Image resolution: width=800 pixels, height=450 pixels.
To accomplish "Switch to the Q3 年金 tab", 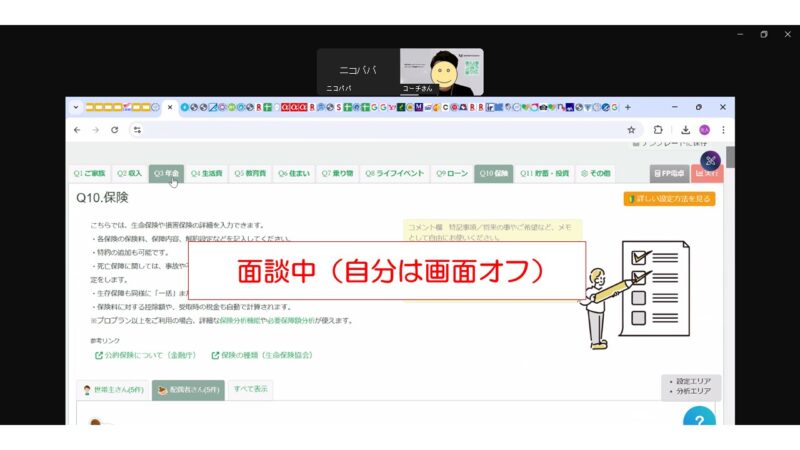I will pyautogui.click(x=166, y=173).
